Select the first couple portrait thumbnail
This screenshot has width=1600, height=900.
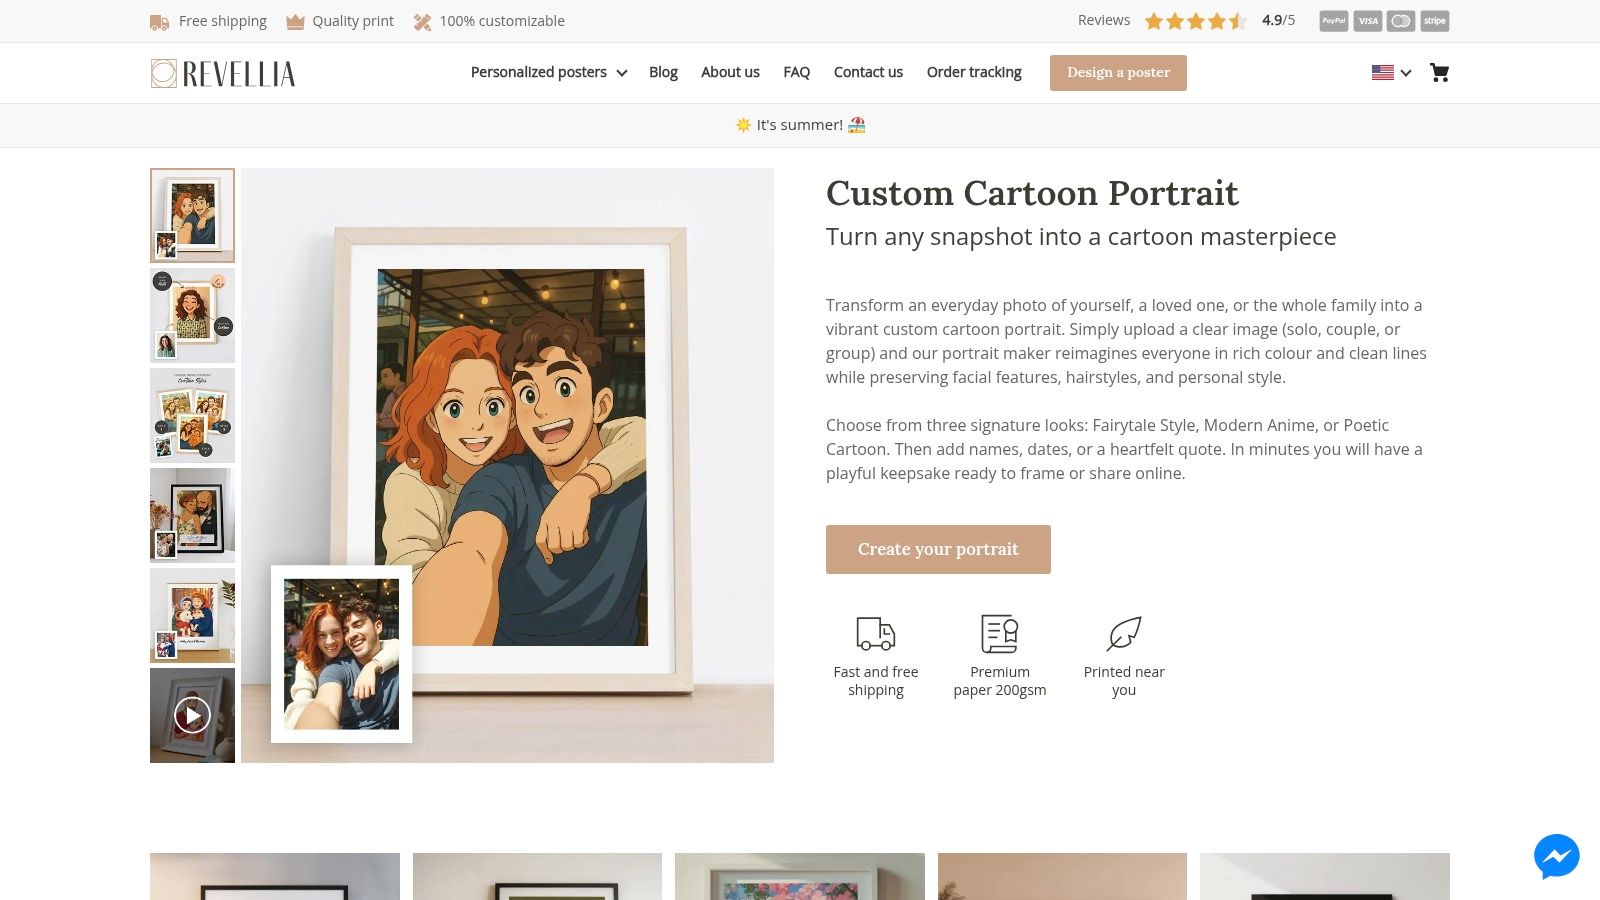[192, 215]
